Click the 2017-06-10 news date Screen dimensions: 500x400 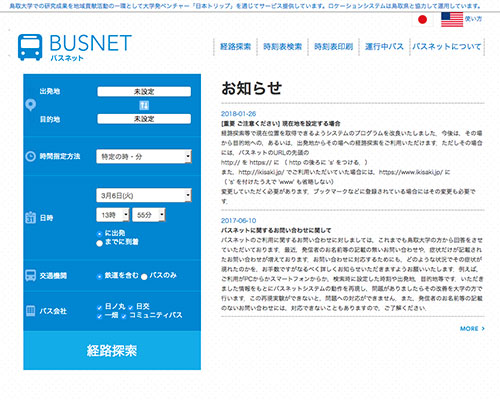tap(238, 221)
